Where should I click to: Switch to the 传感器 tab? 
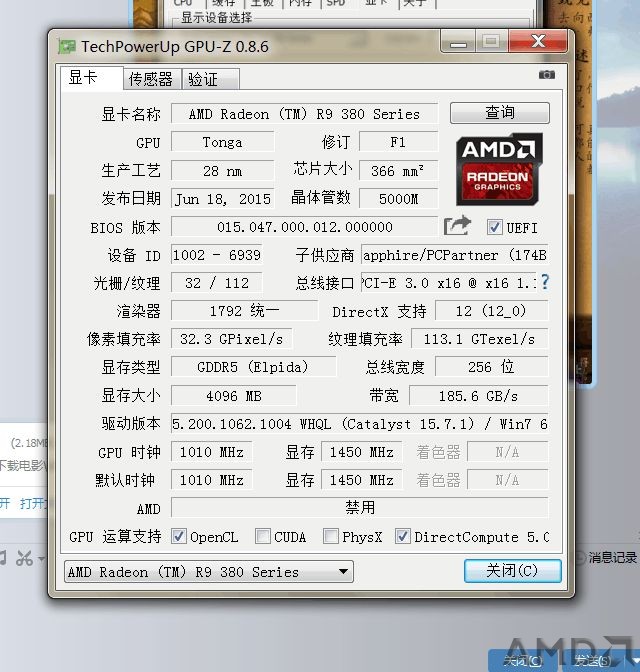click(150, 79)
